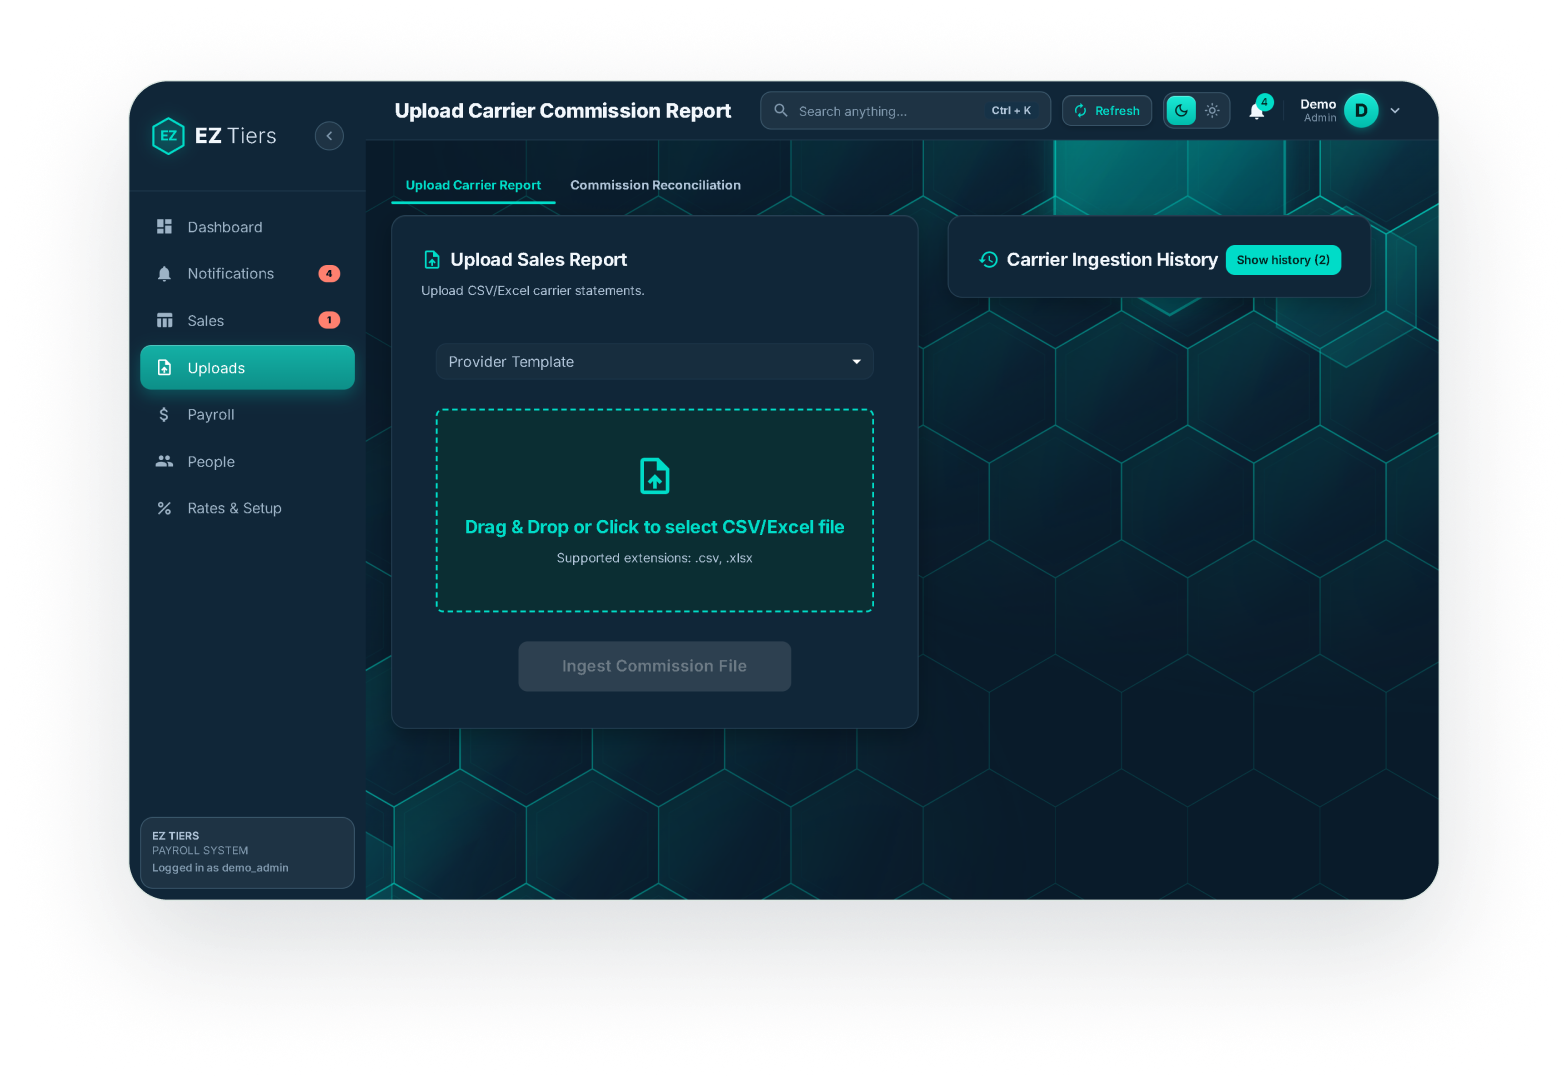Click the Refresh button

click(x=1107, y=111)
